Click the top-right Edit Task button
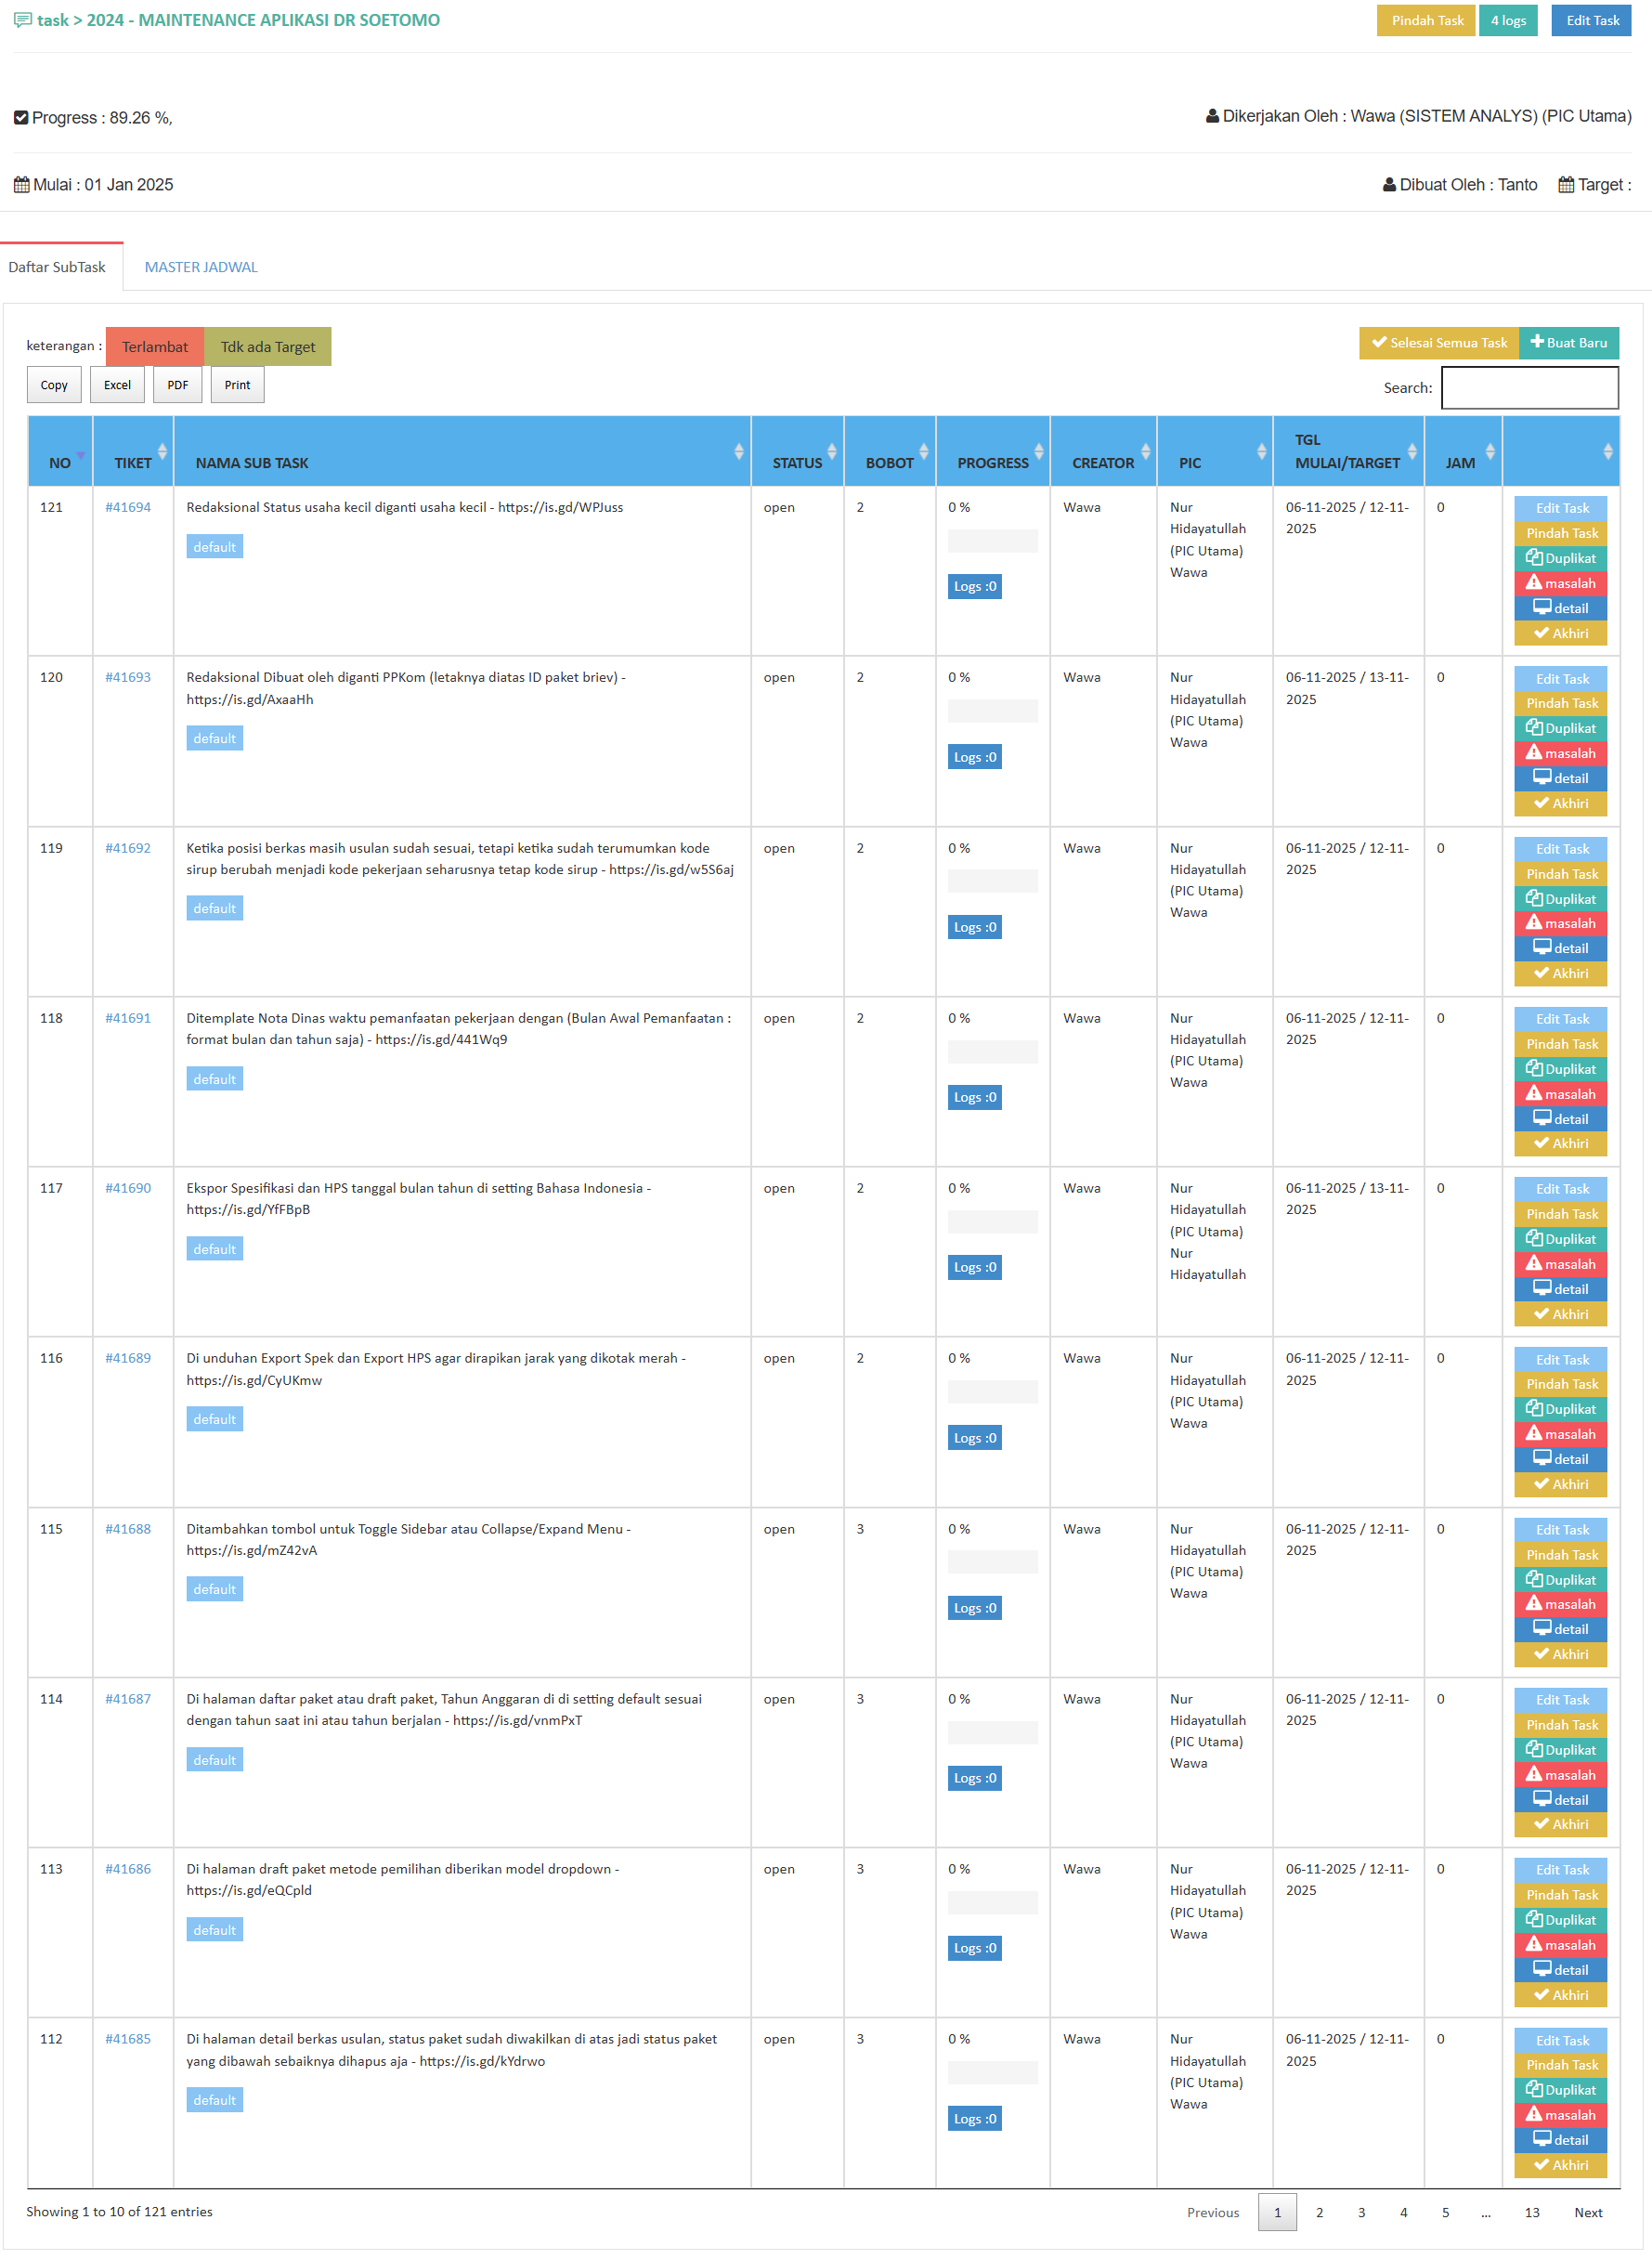 1592,20
